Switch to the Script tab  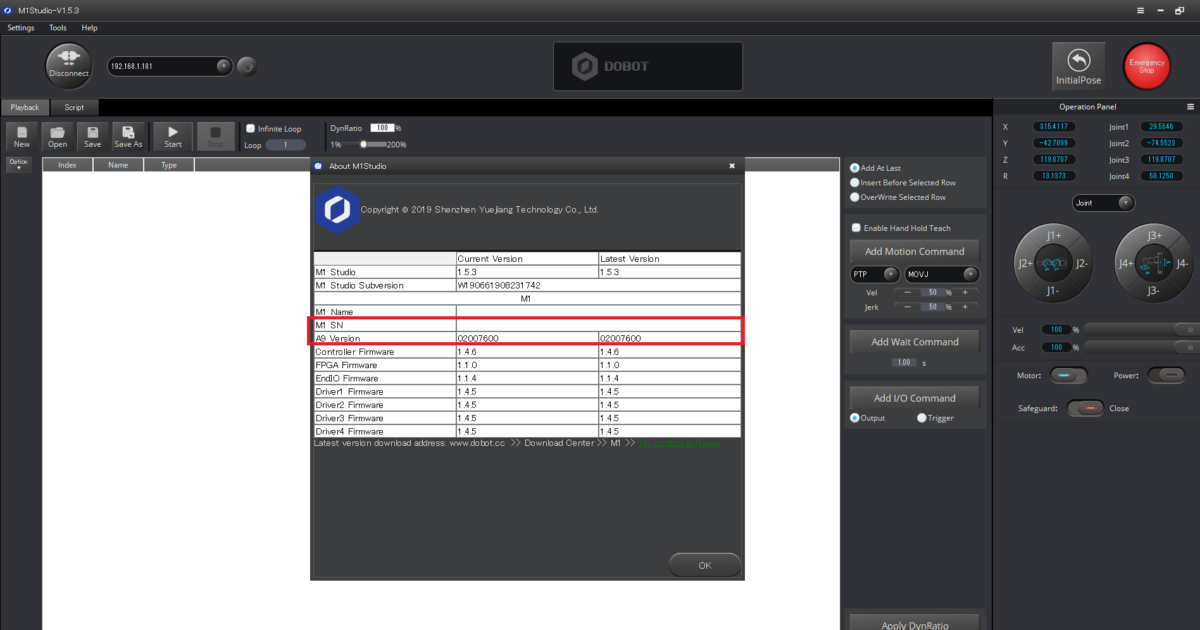tap(74, 107)
